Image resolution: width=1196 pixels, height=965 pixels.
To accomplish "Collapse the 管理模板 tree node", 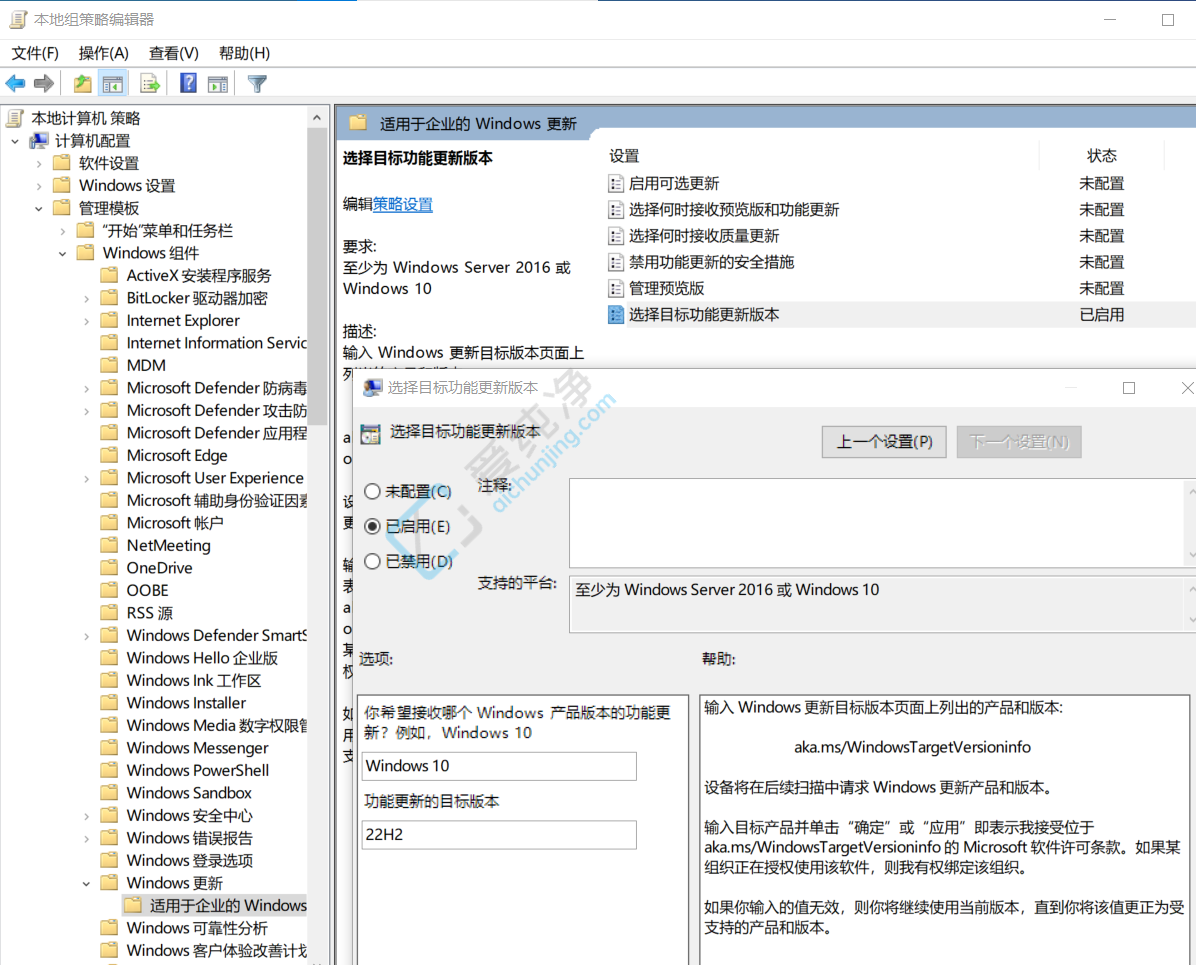I will coord(39,208).
